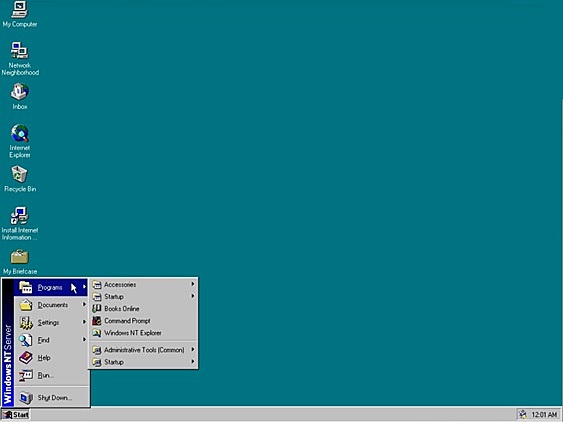Click the Books Online icon

pyautogui.click(x=97, y=309)
